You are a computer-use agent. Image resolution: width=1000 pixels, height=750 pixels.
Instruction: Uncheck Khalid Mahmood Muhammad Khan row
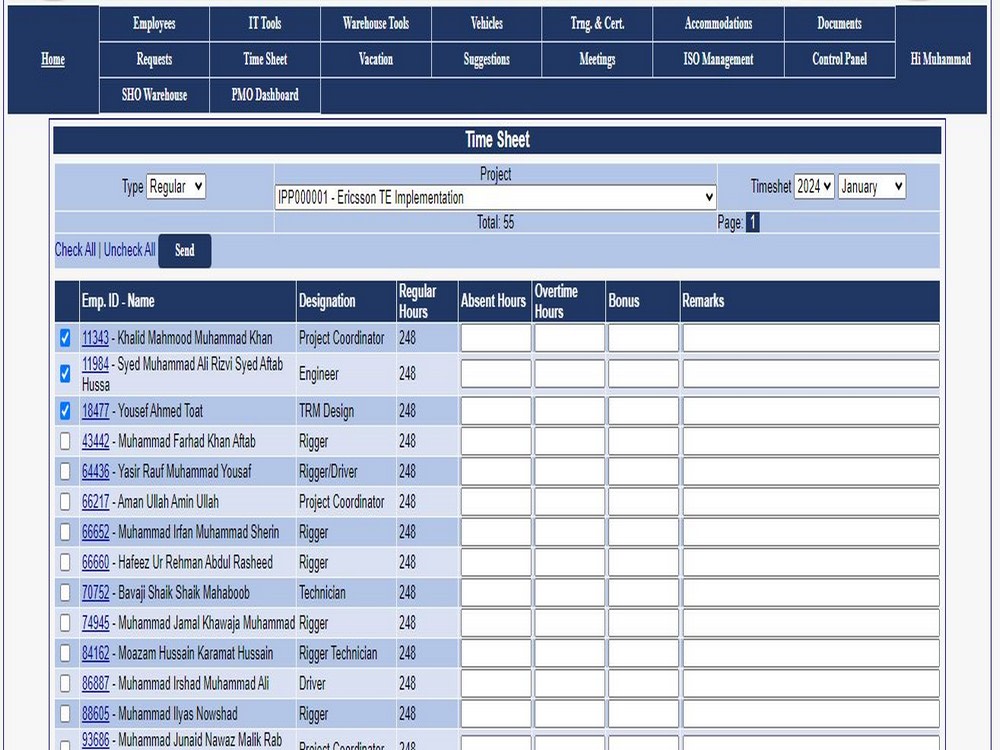pos(65,338)
